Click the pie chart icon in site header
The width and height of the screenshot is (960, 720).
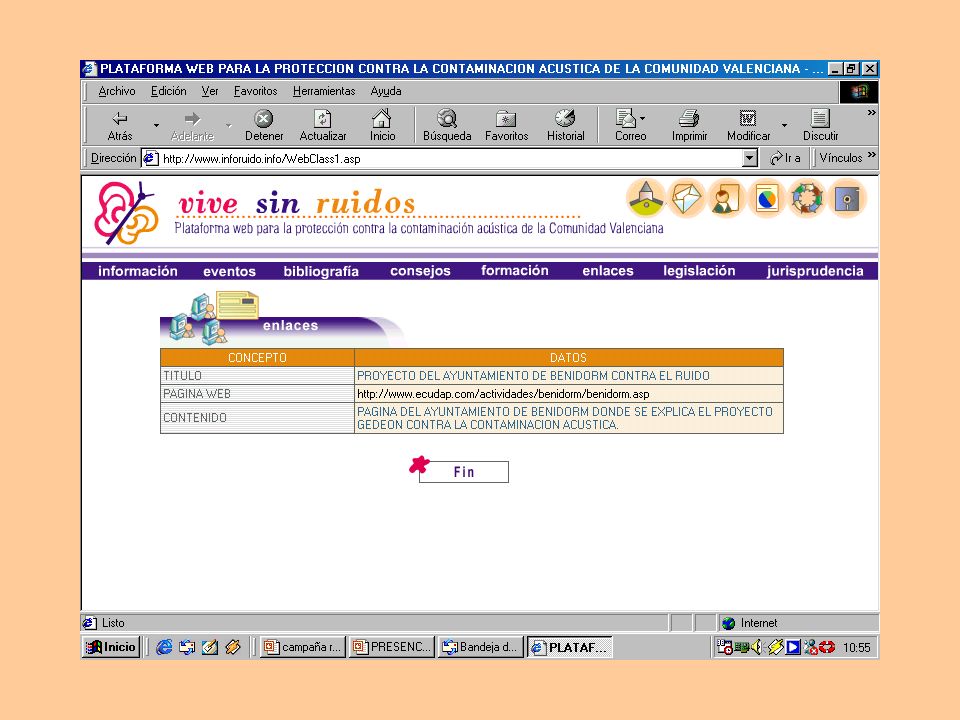[767, 198]
